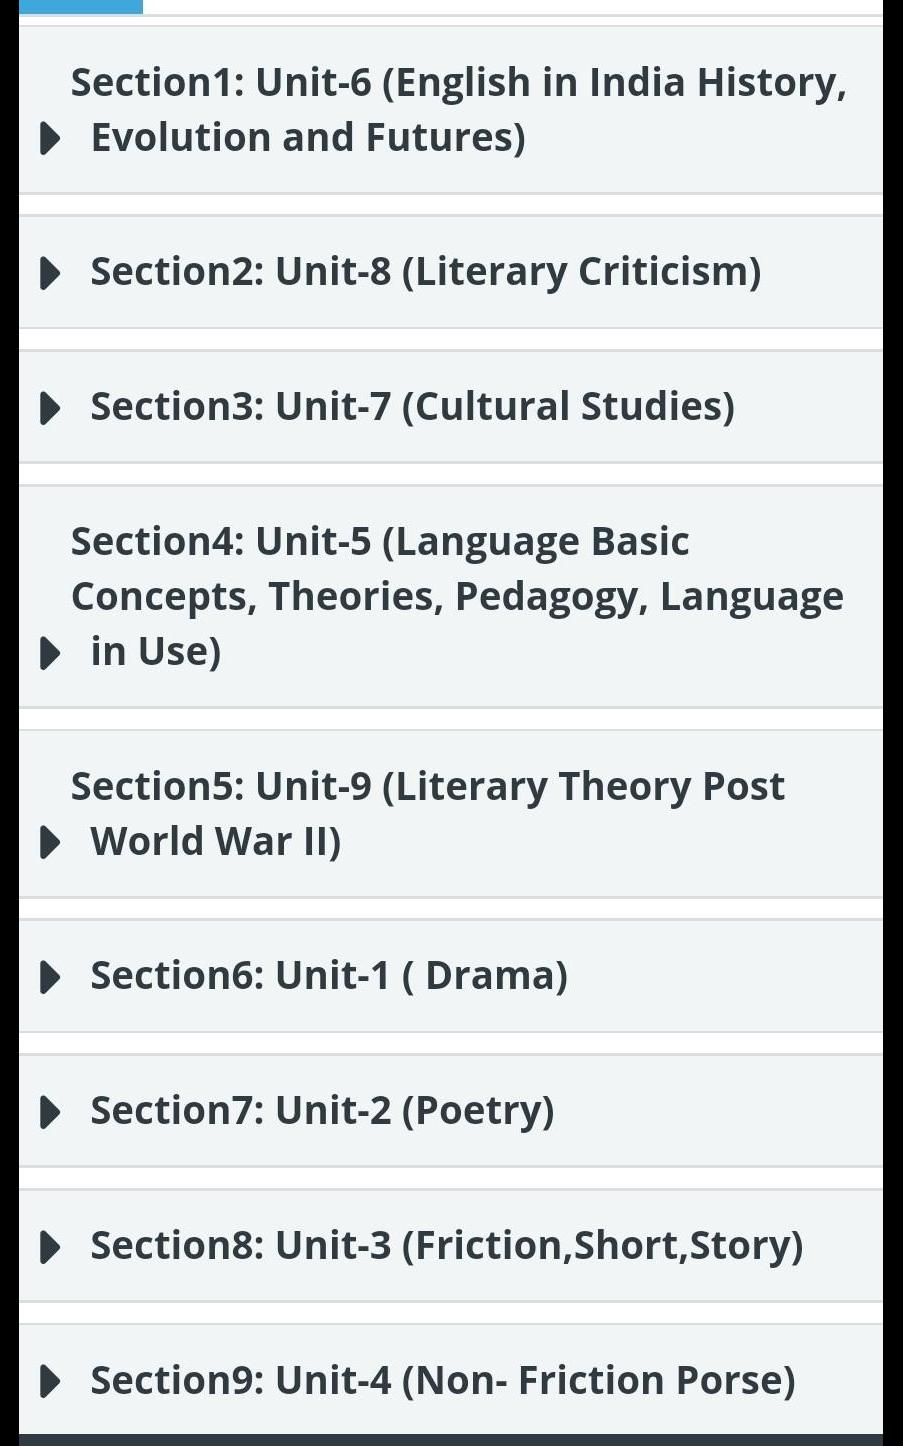Click the arrow beside Section3 Cultural Studies
The image size is (903, 1446).
(x=49, y=408)
